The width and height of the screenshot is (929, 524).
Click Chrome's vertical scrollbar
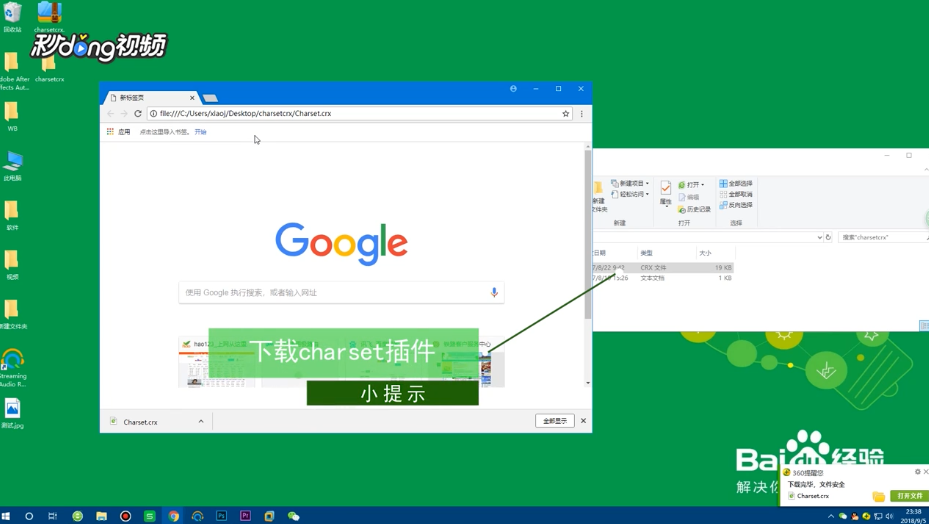(x=588, y=234)
